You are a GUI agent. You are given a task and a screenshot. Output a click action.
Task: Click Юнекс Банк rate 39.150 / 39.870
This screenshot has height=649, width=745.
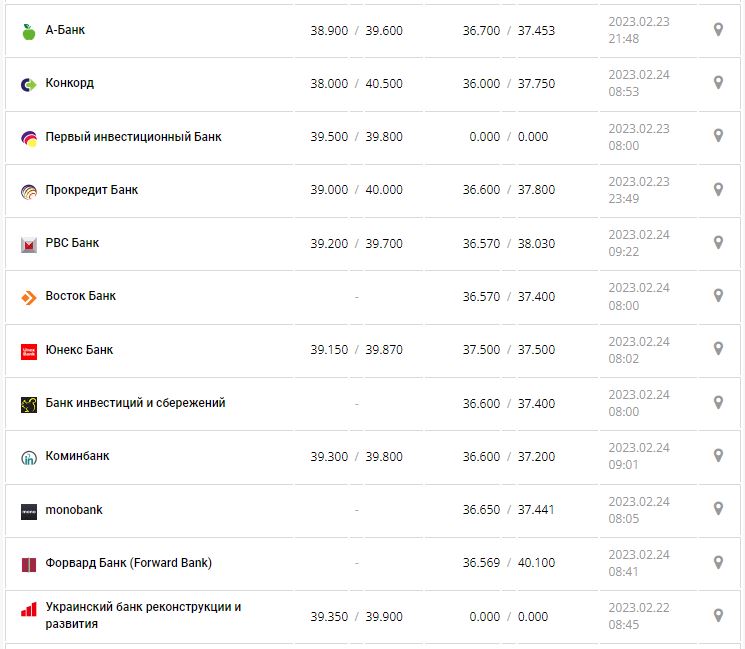(356, 350)
